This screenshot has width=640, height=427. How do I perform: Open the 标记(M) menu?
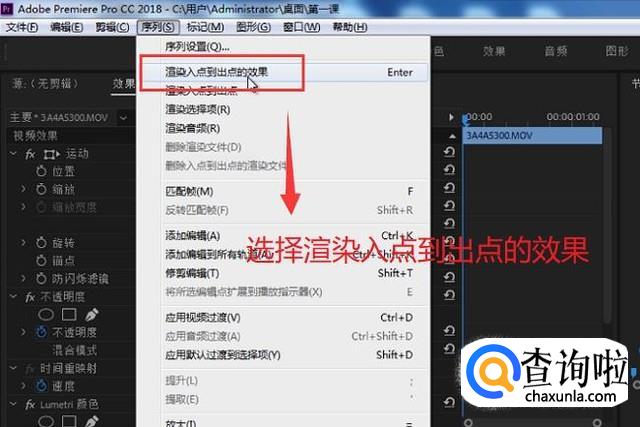205,27
